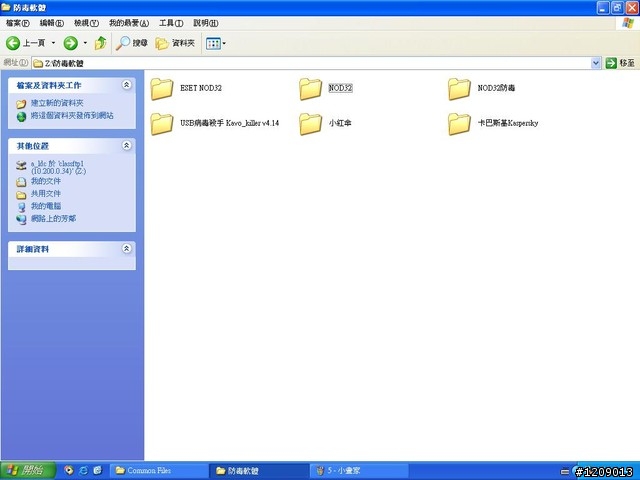Screen dimensions: 640x480
Task: Click the new folder icon in tasks panel
Action: (21, 104)
